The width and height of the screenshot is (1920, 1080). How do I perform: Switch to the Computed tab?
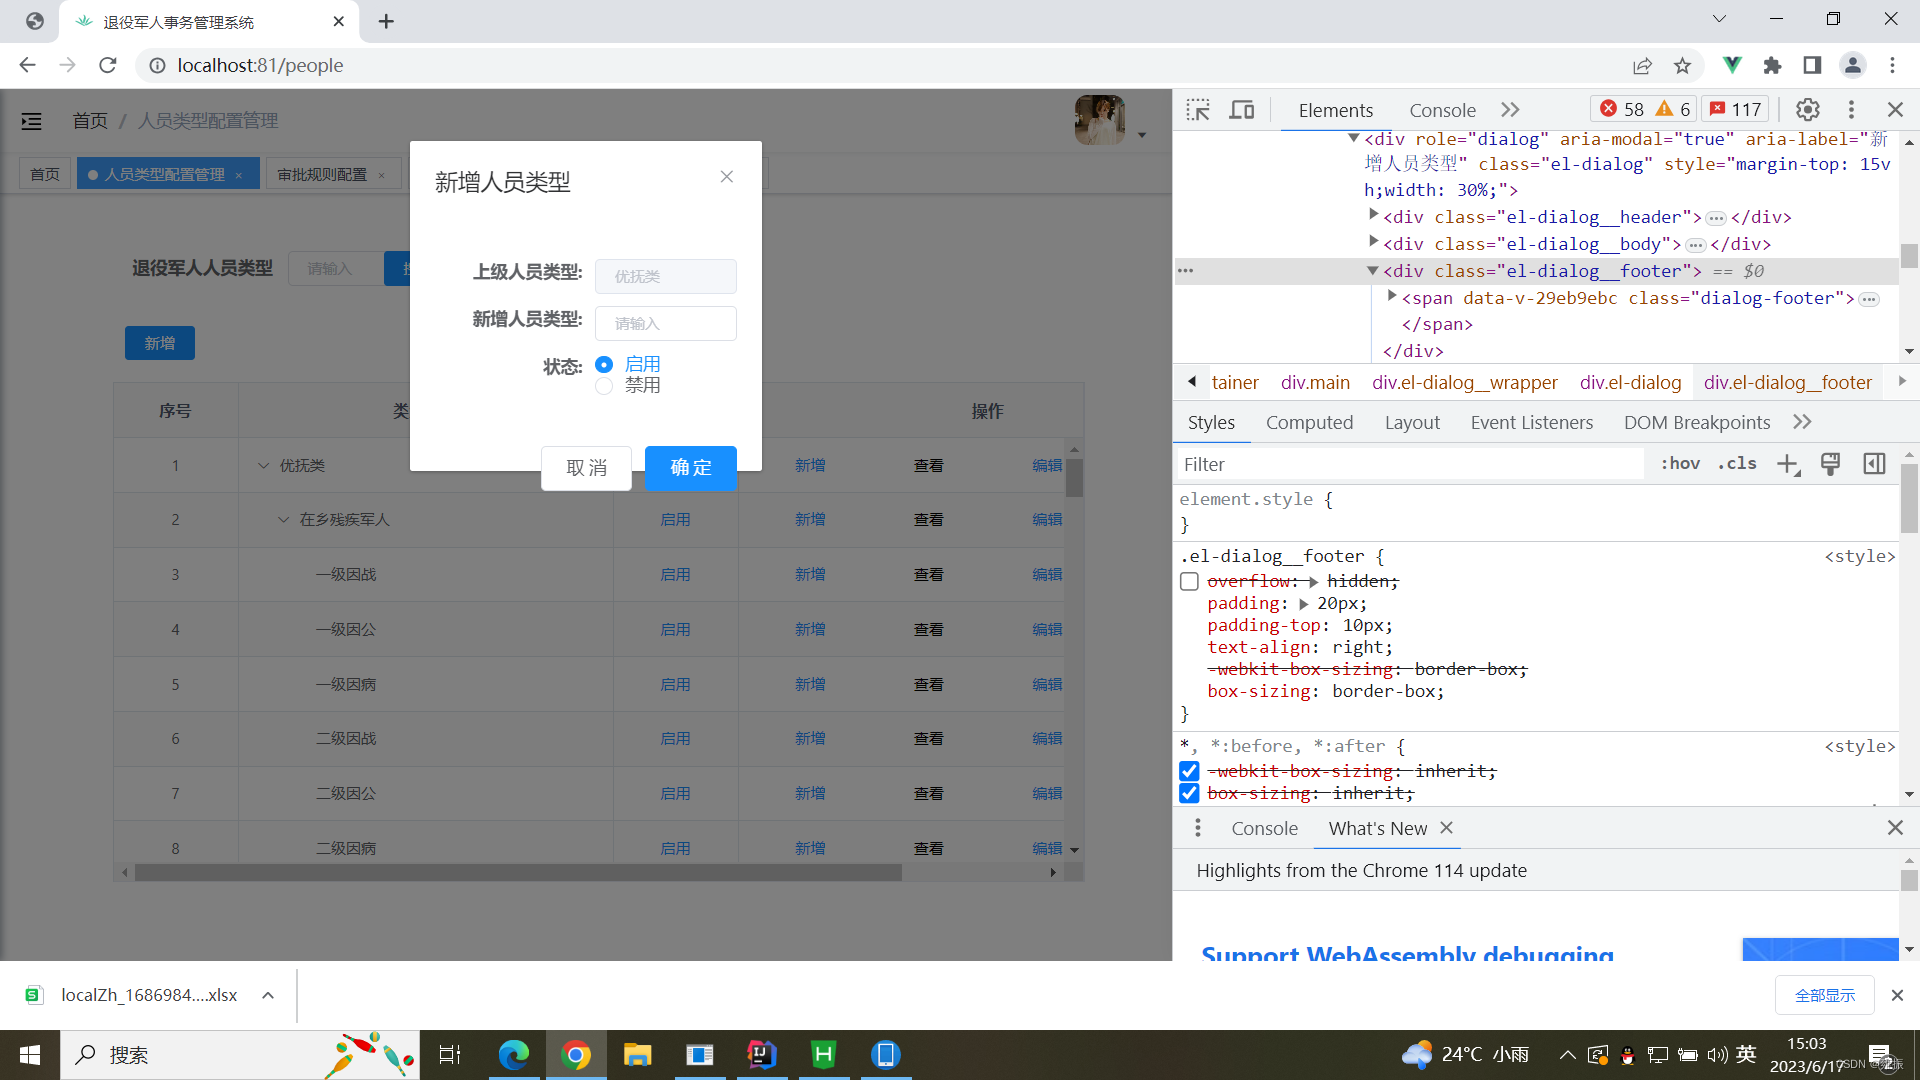[x=1309, y=423]
